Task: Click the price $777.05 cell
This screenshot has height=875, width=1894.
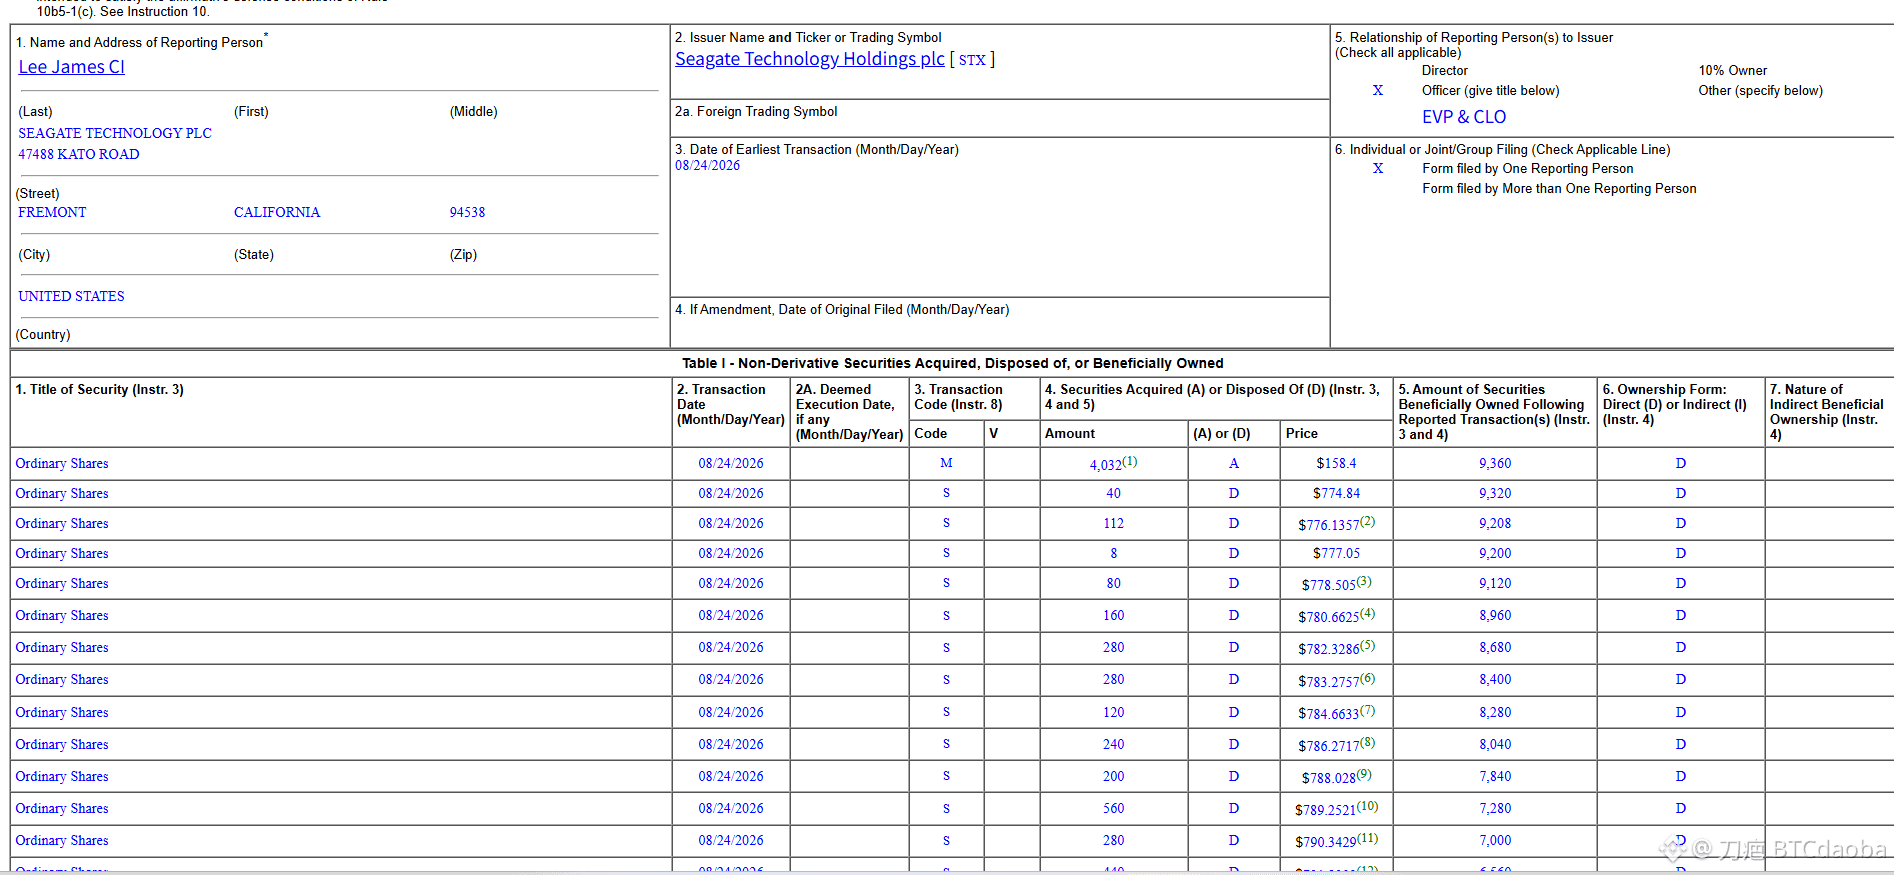Action: pos(1336,553)
